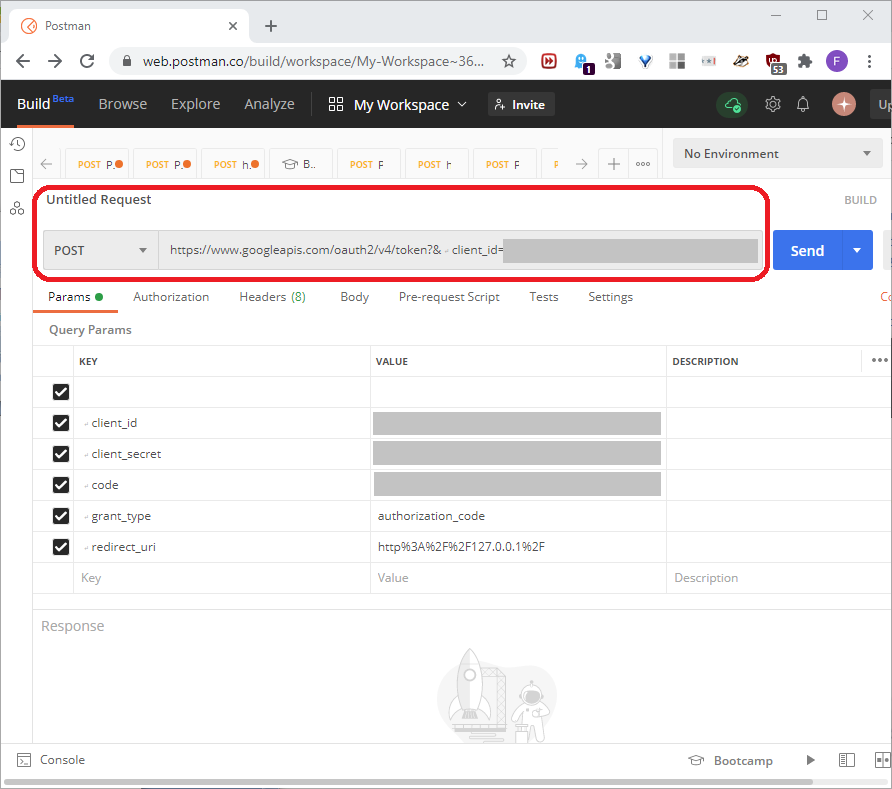
Task: Open the request Settings tab
Action: coord(610,297)
